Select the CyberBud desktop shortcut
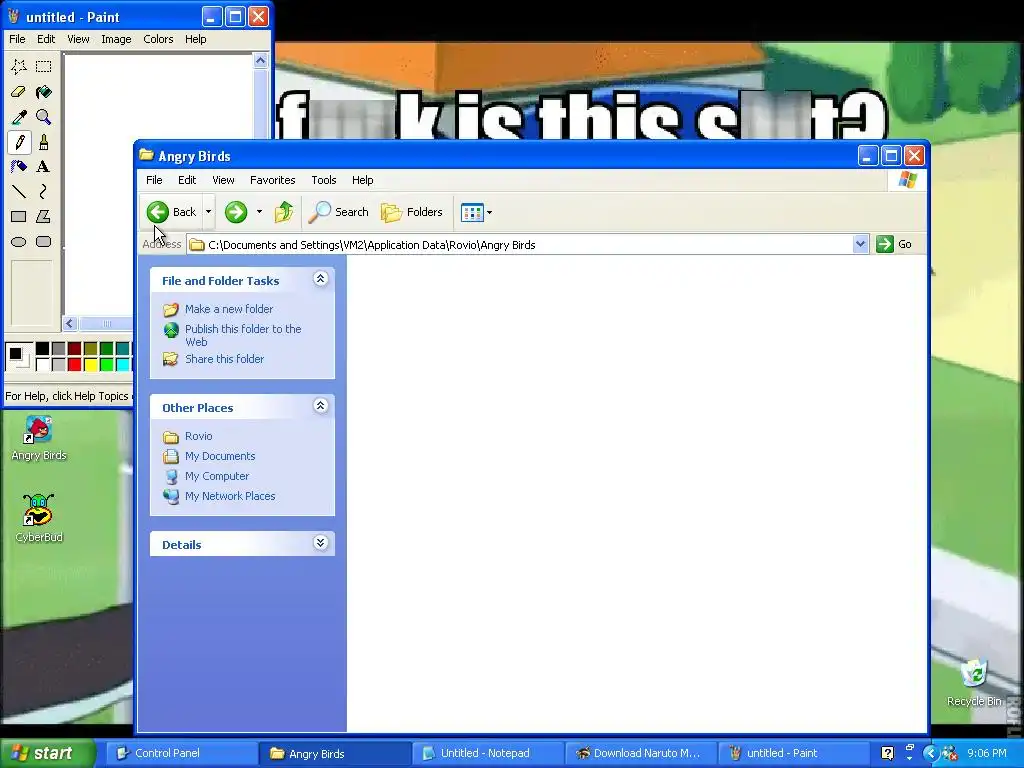 (39, 519)
